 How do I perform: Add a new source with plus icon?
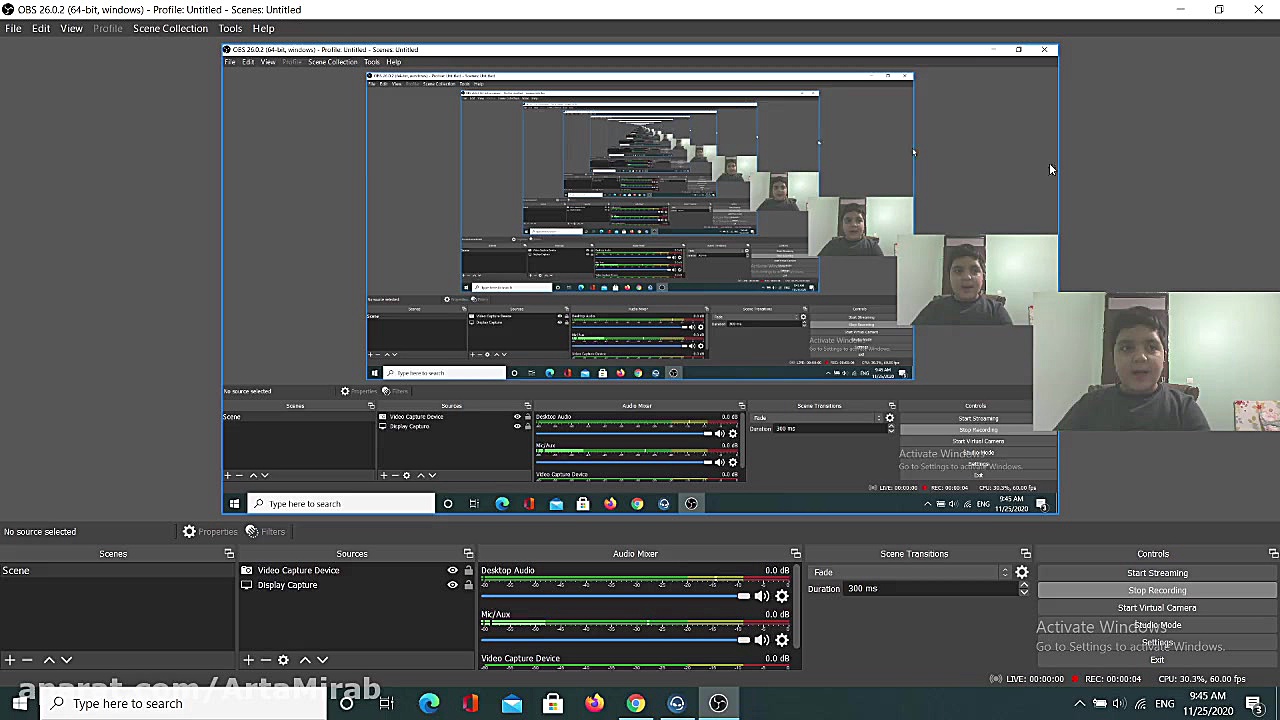[248, 660]
